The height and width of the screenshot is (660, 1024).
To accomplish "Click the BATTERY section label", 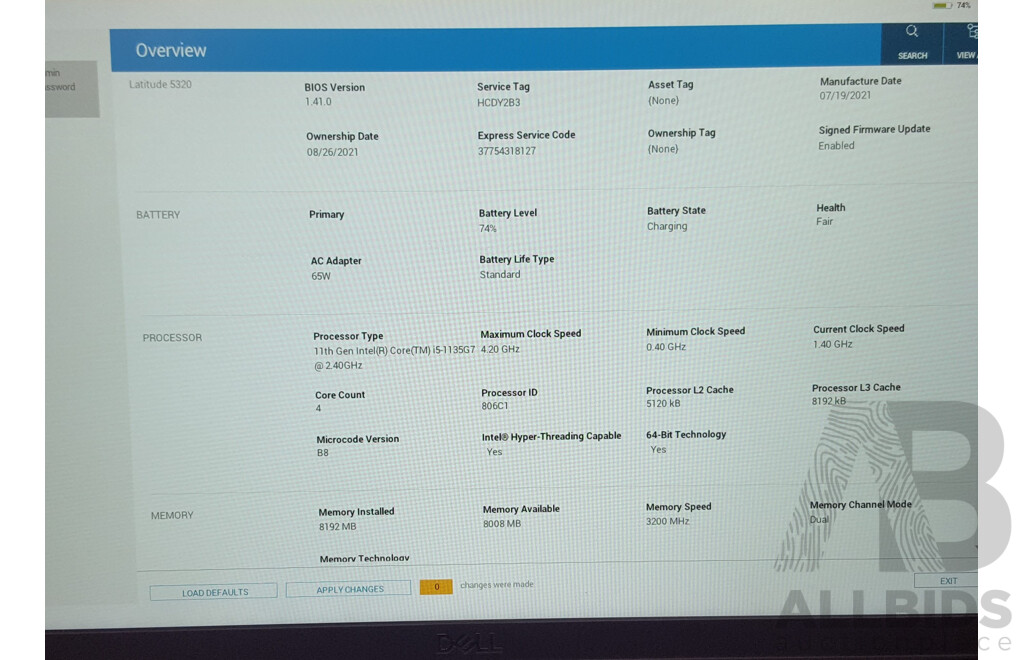I will [158, 215].
